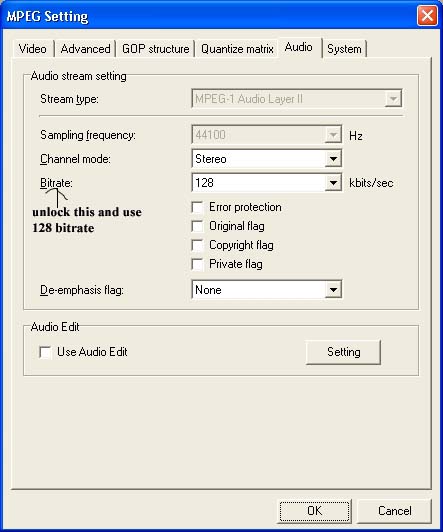Enable the Error protection checkbox
The image size is (443, 532).
coord(197,207)
